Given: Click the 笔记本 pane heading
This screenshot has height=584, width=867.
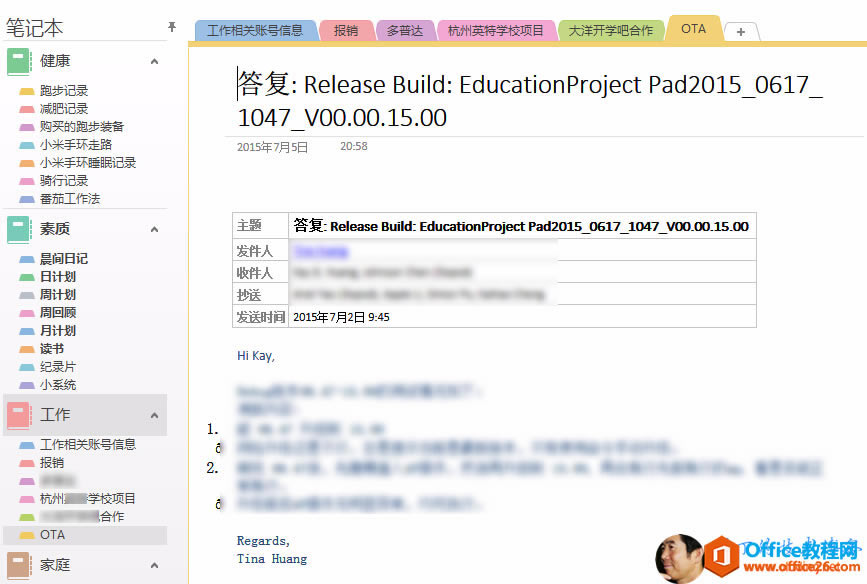Looking at the screenshot, I should coord(34,28).
